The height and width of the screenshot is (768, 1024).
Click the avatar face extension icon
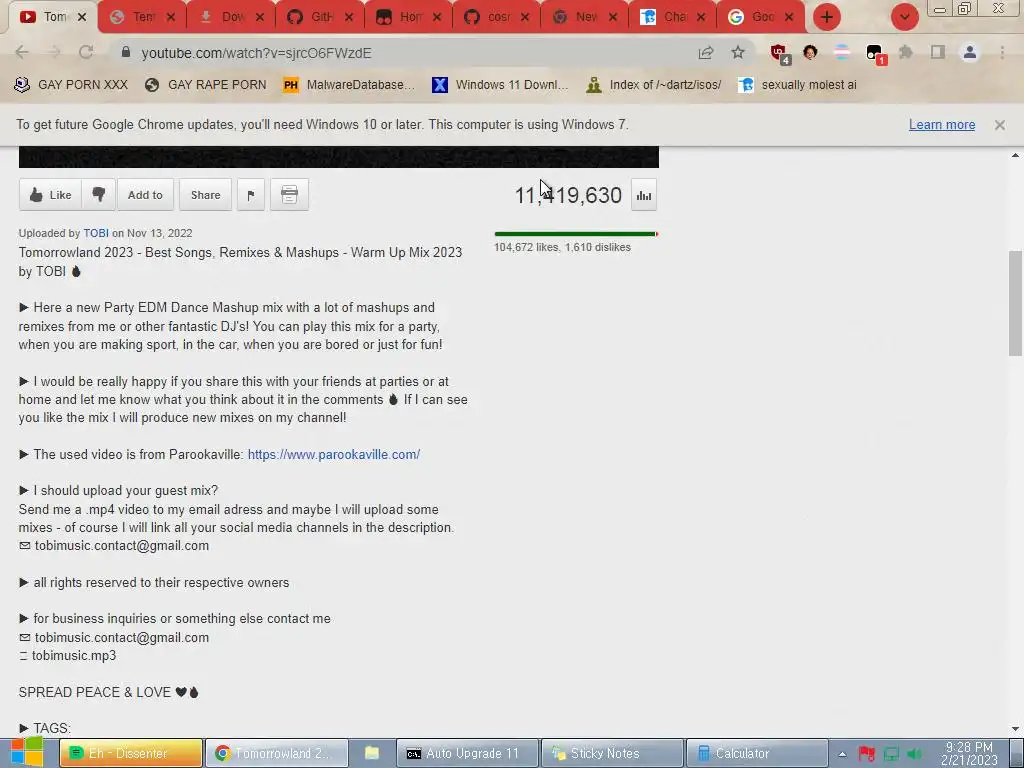pyautogui.click(x=810, y=52)
